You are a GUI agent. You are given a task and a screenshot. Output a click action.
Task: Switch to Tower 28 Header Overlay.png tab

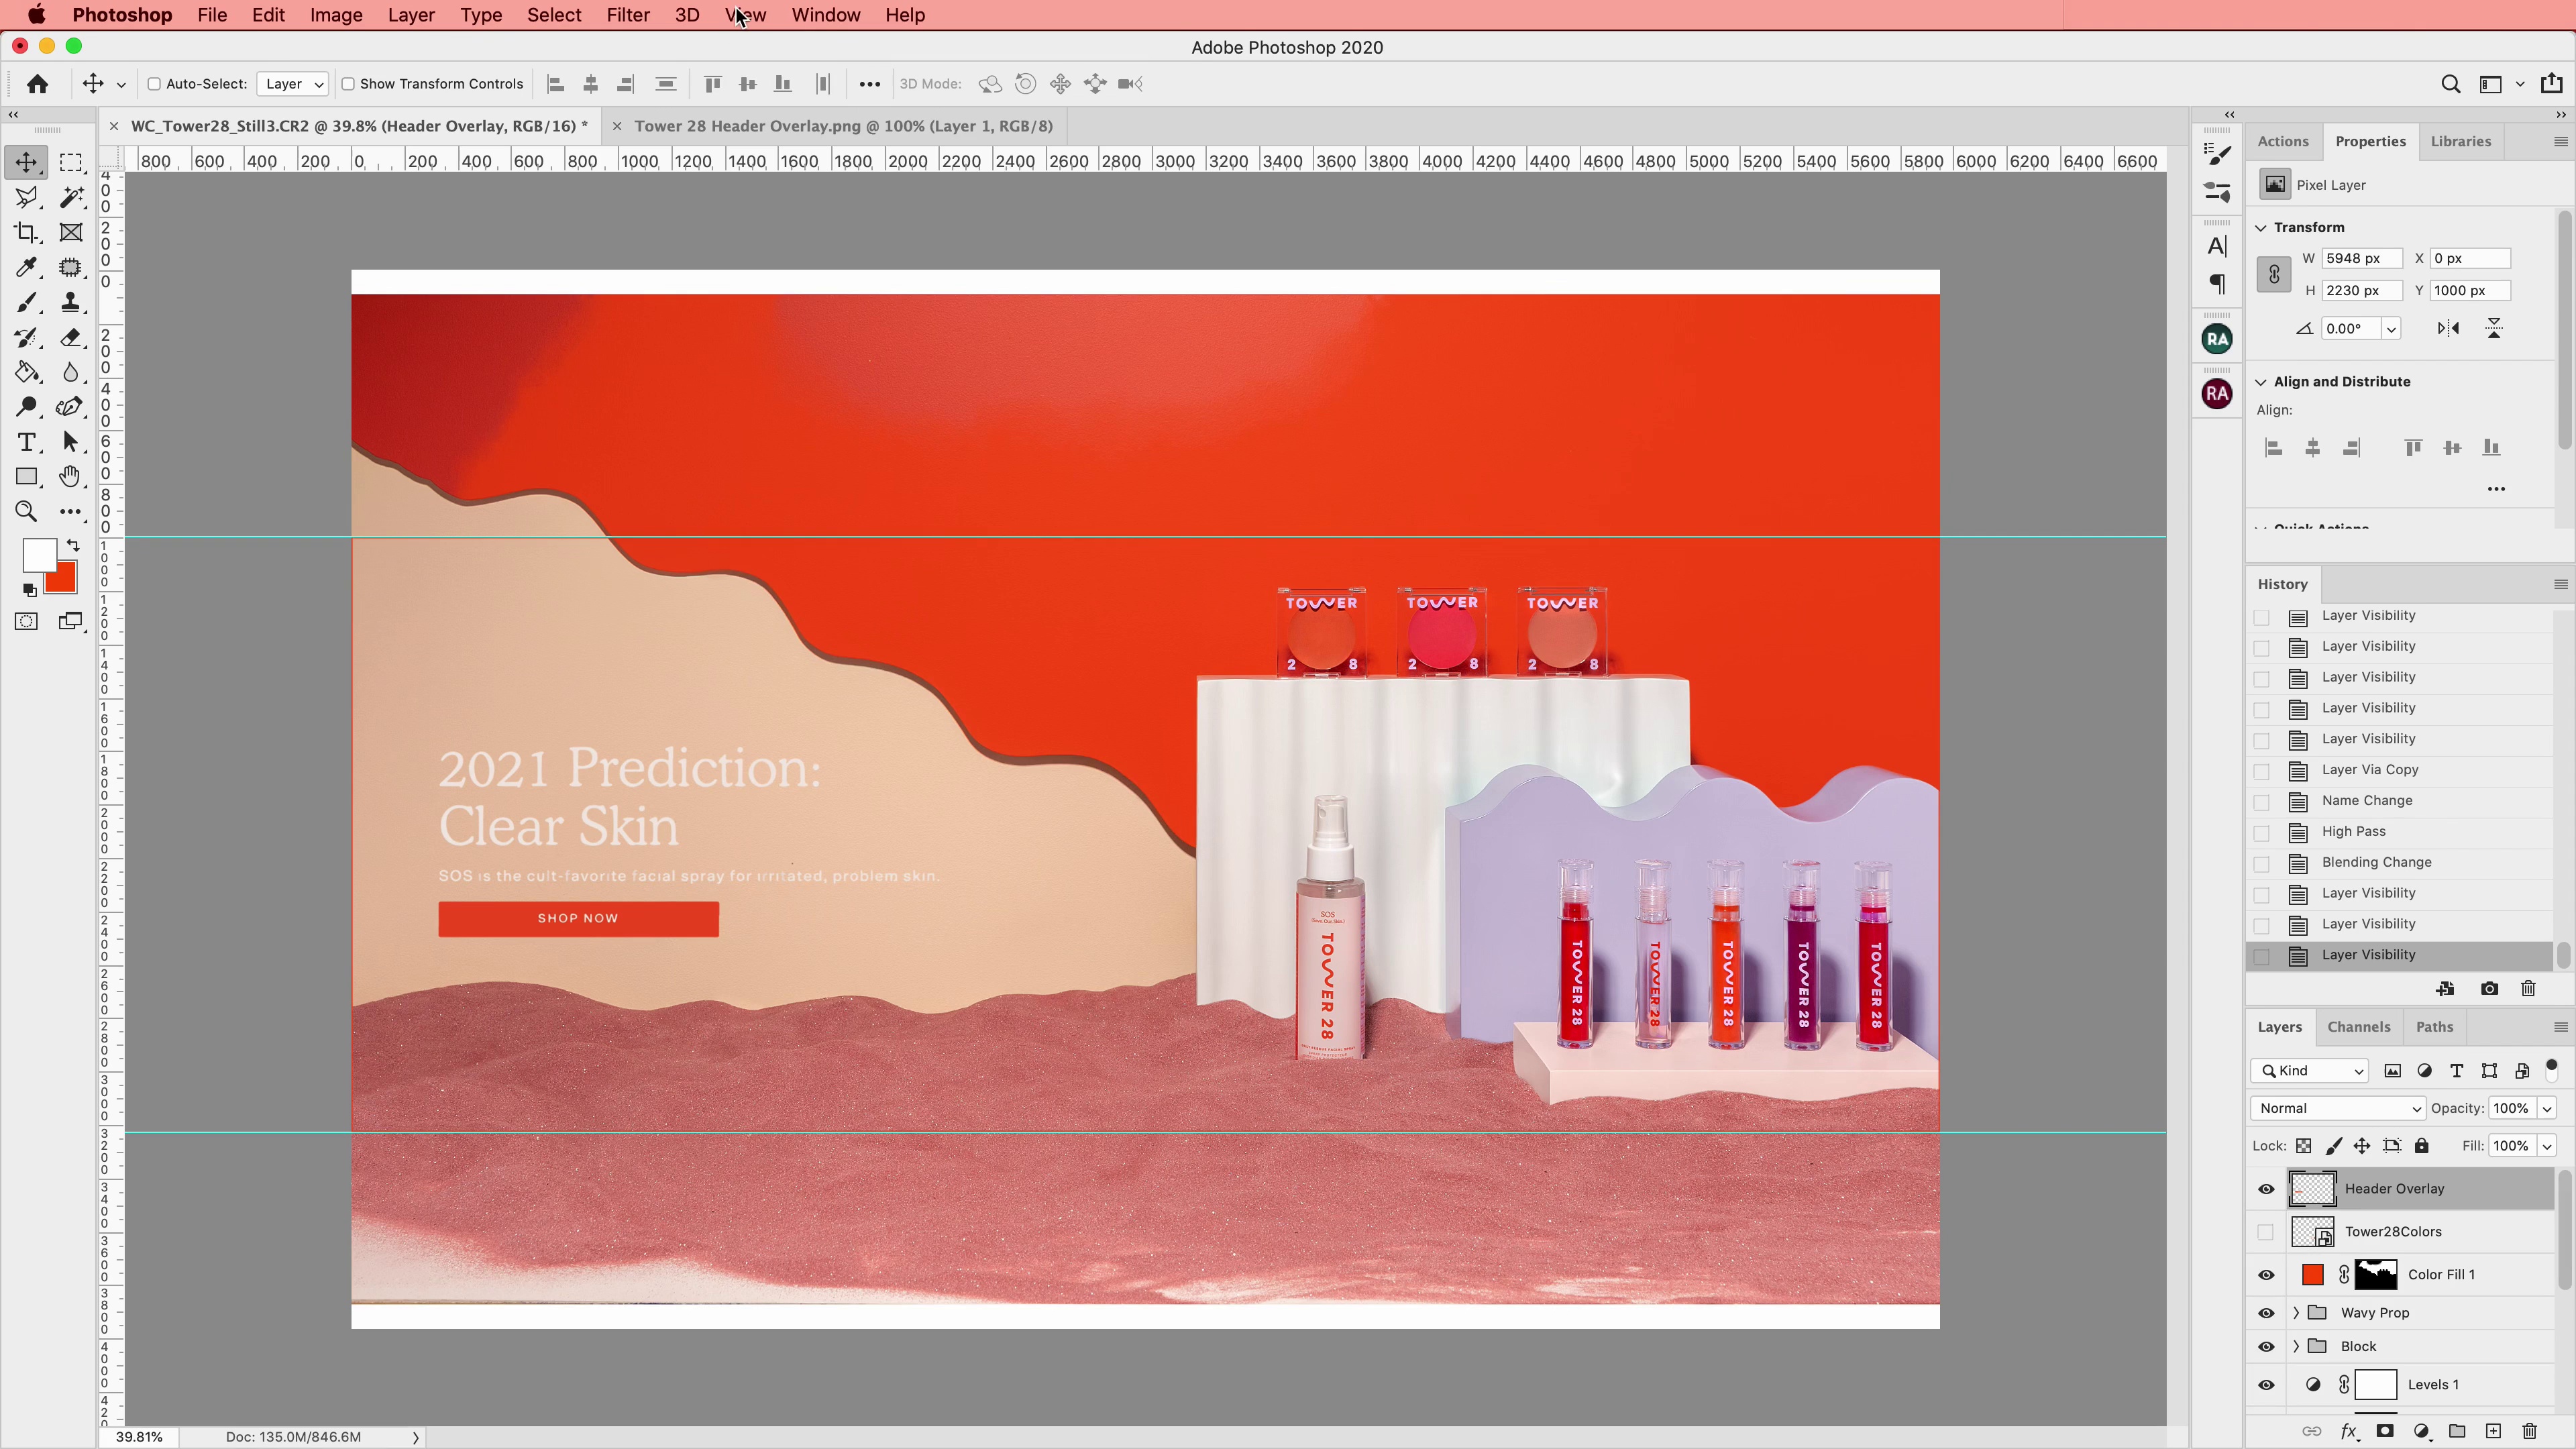click(x=843, y=126)
